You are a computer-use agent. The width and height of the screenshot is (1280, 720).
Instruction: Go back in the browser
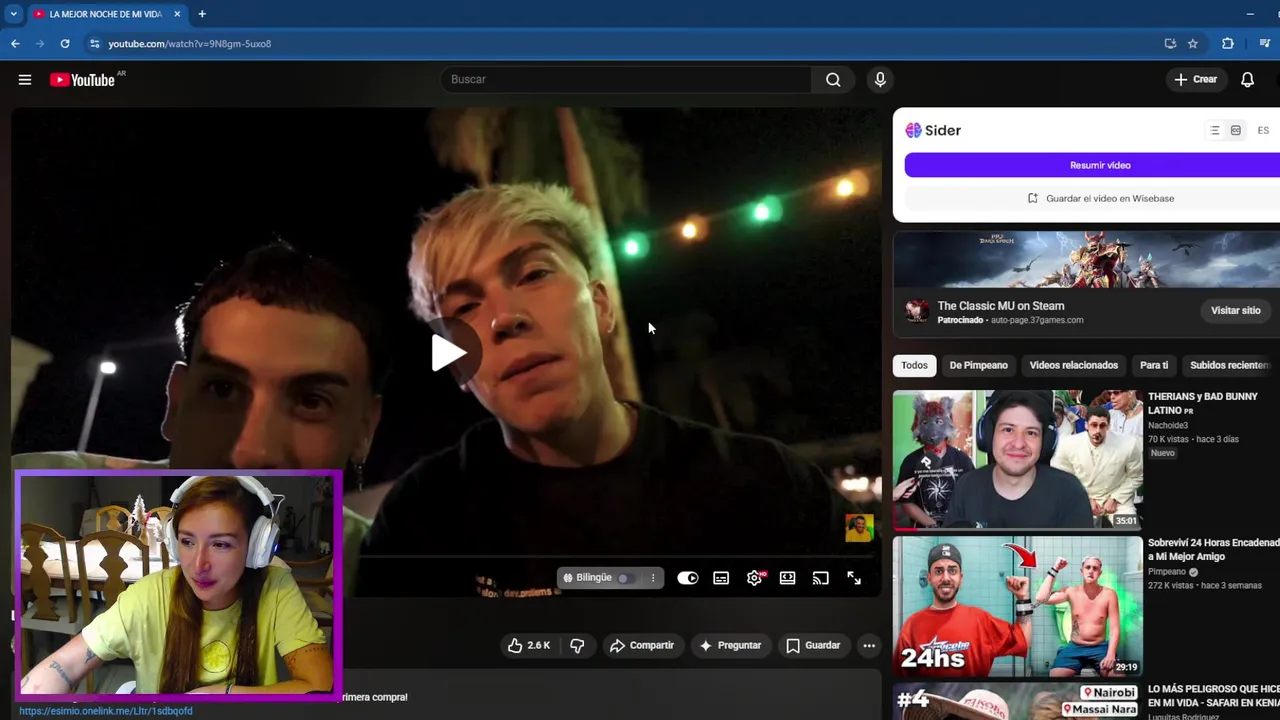click(15, 44)
